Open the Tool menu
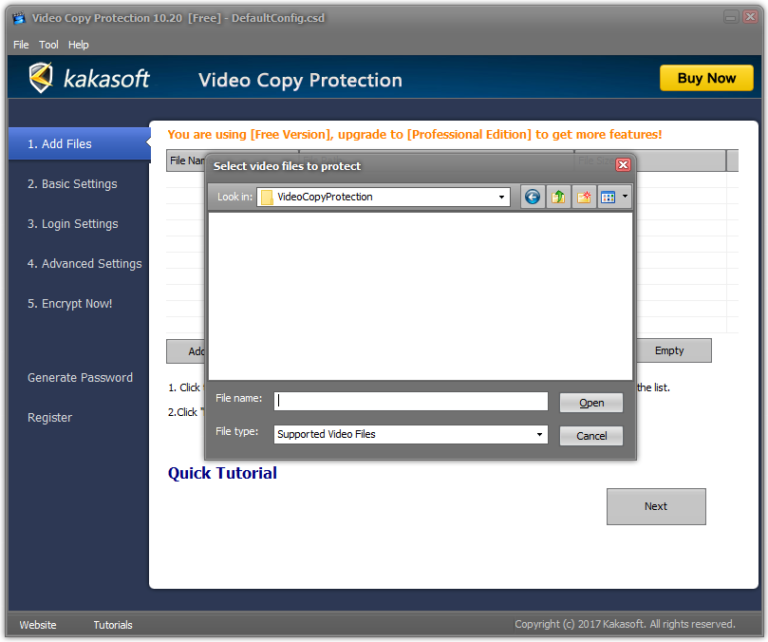Viewport: 768px width, 642px height. 49,45
